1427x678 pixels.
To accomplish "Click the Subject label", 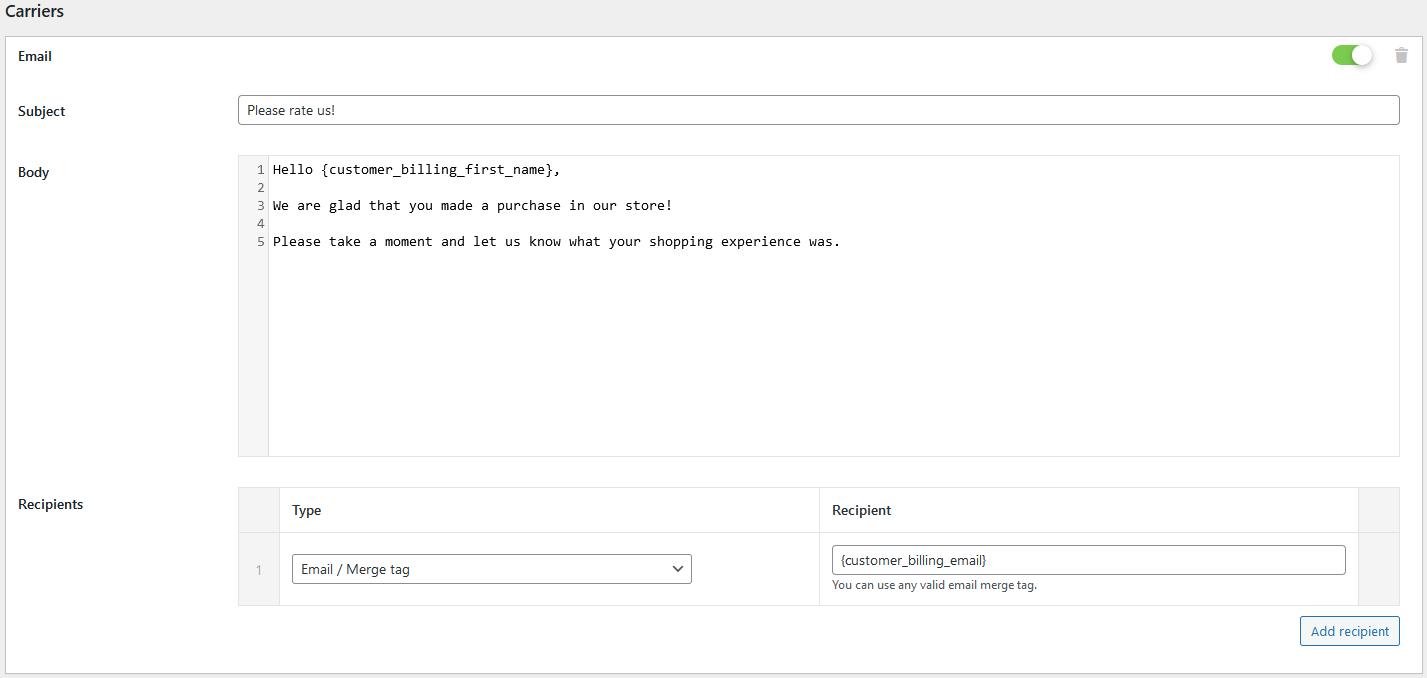I will pos(41,111).
